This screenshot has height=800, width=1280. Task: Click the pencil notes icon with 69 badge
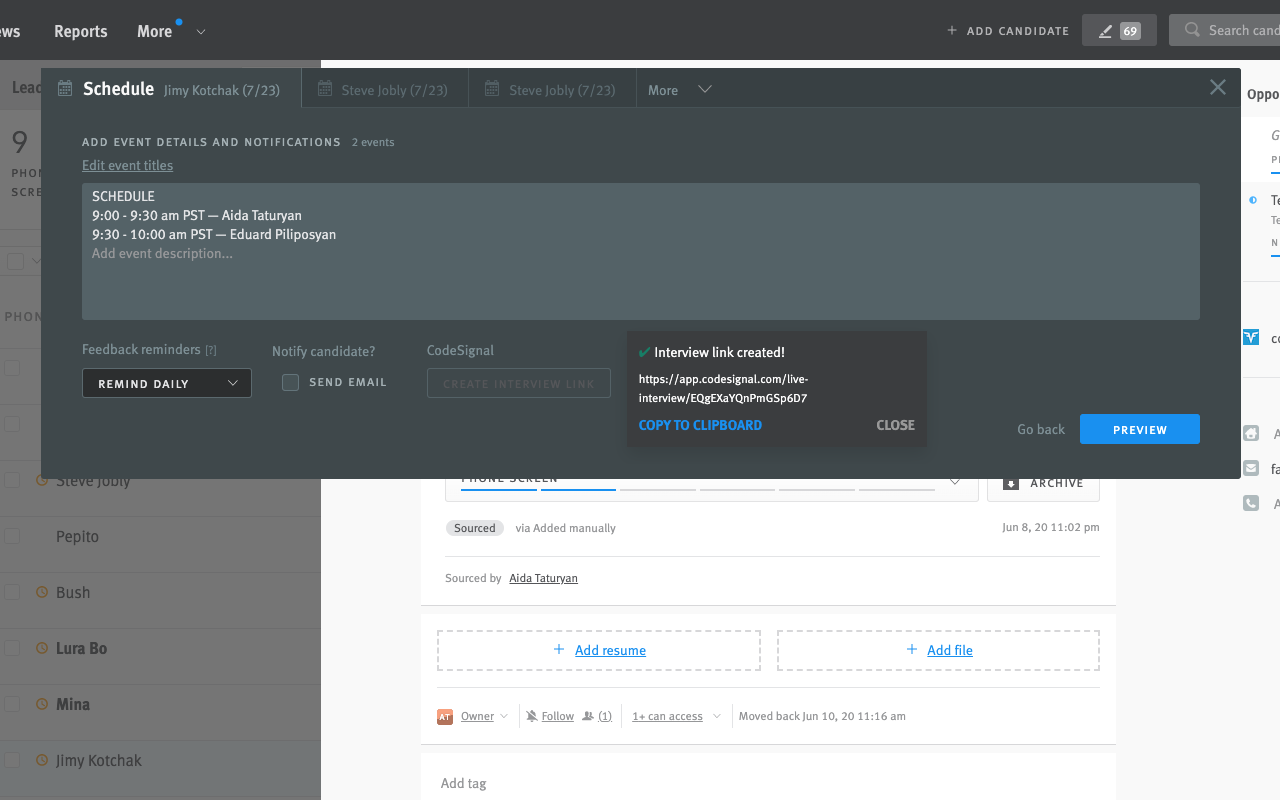pyautogui.click(x=1118, y=30)
